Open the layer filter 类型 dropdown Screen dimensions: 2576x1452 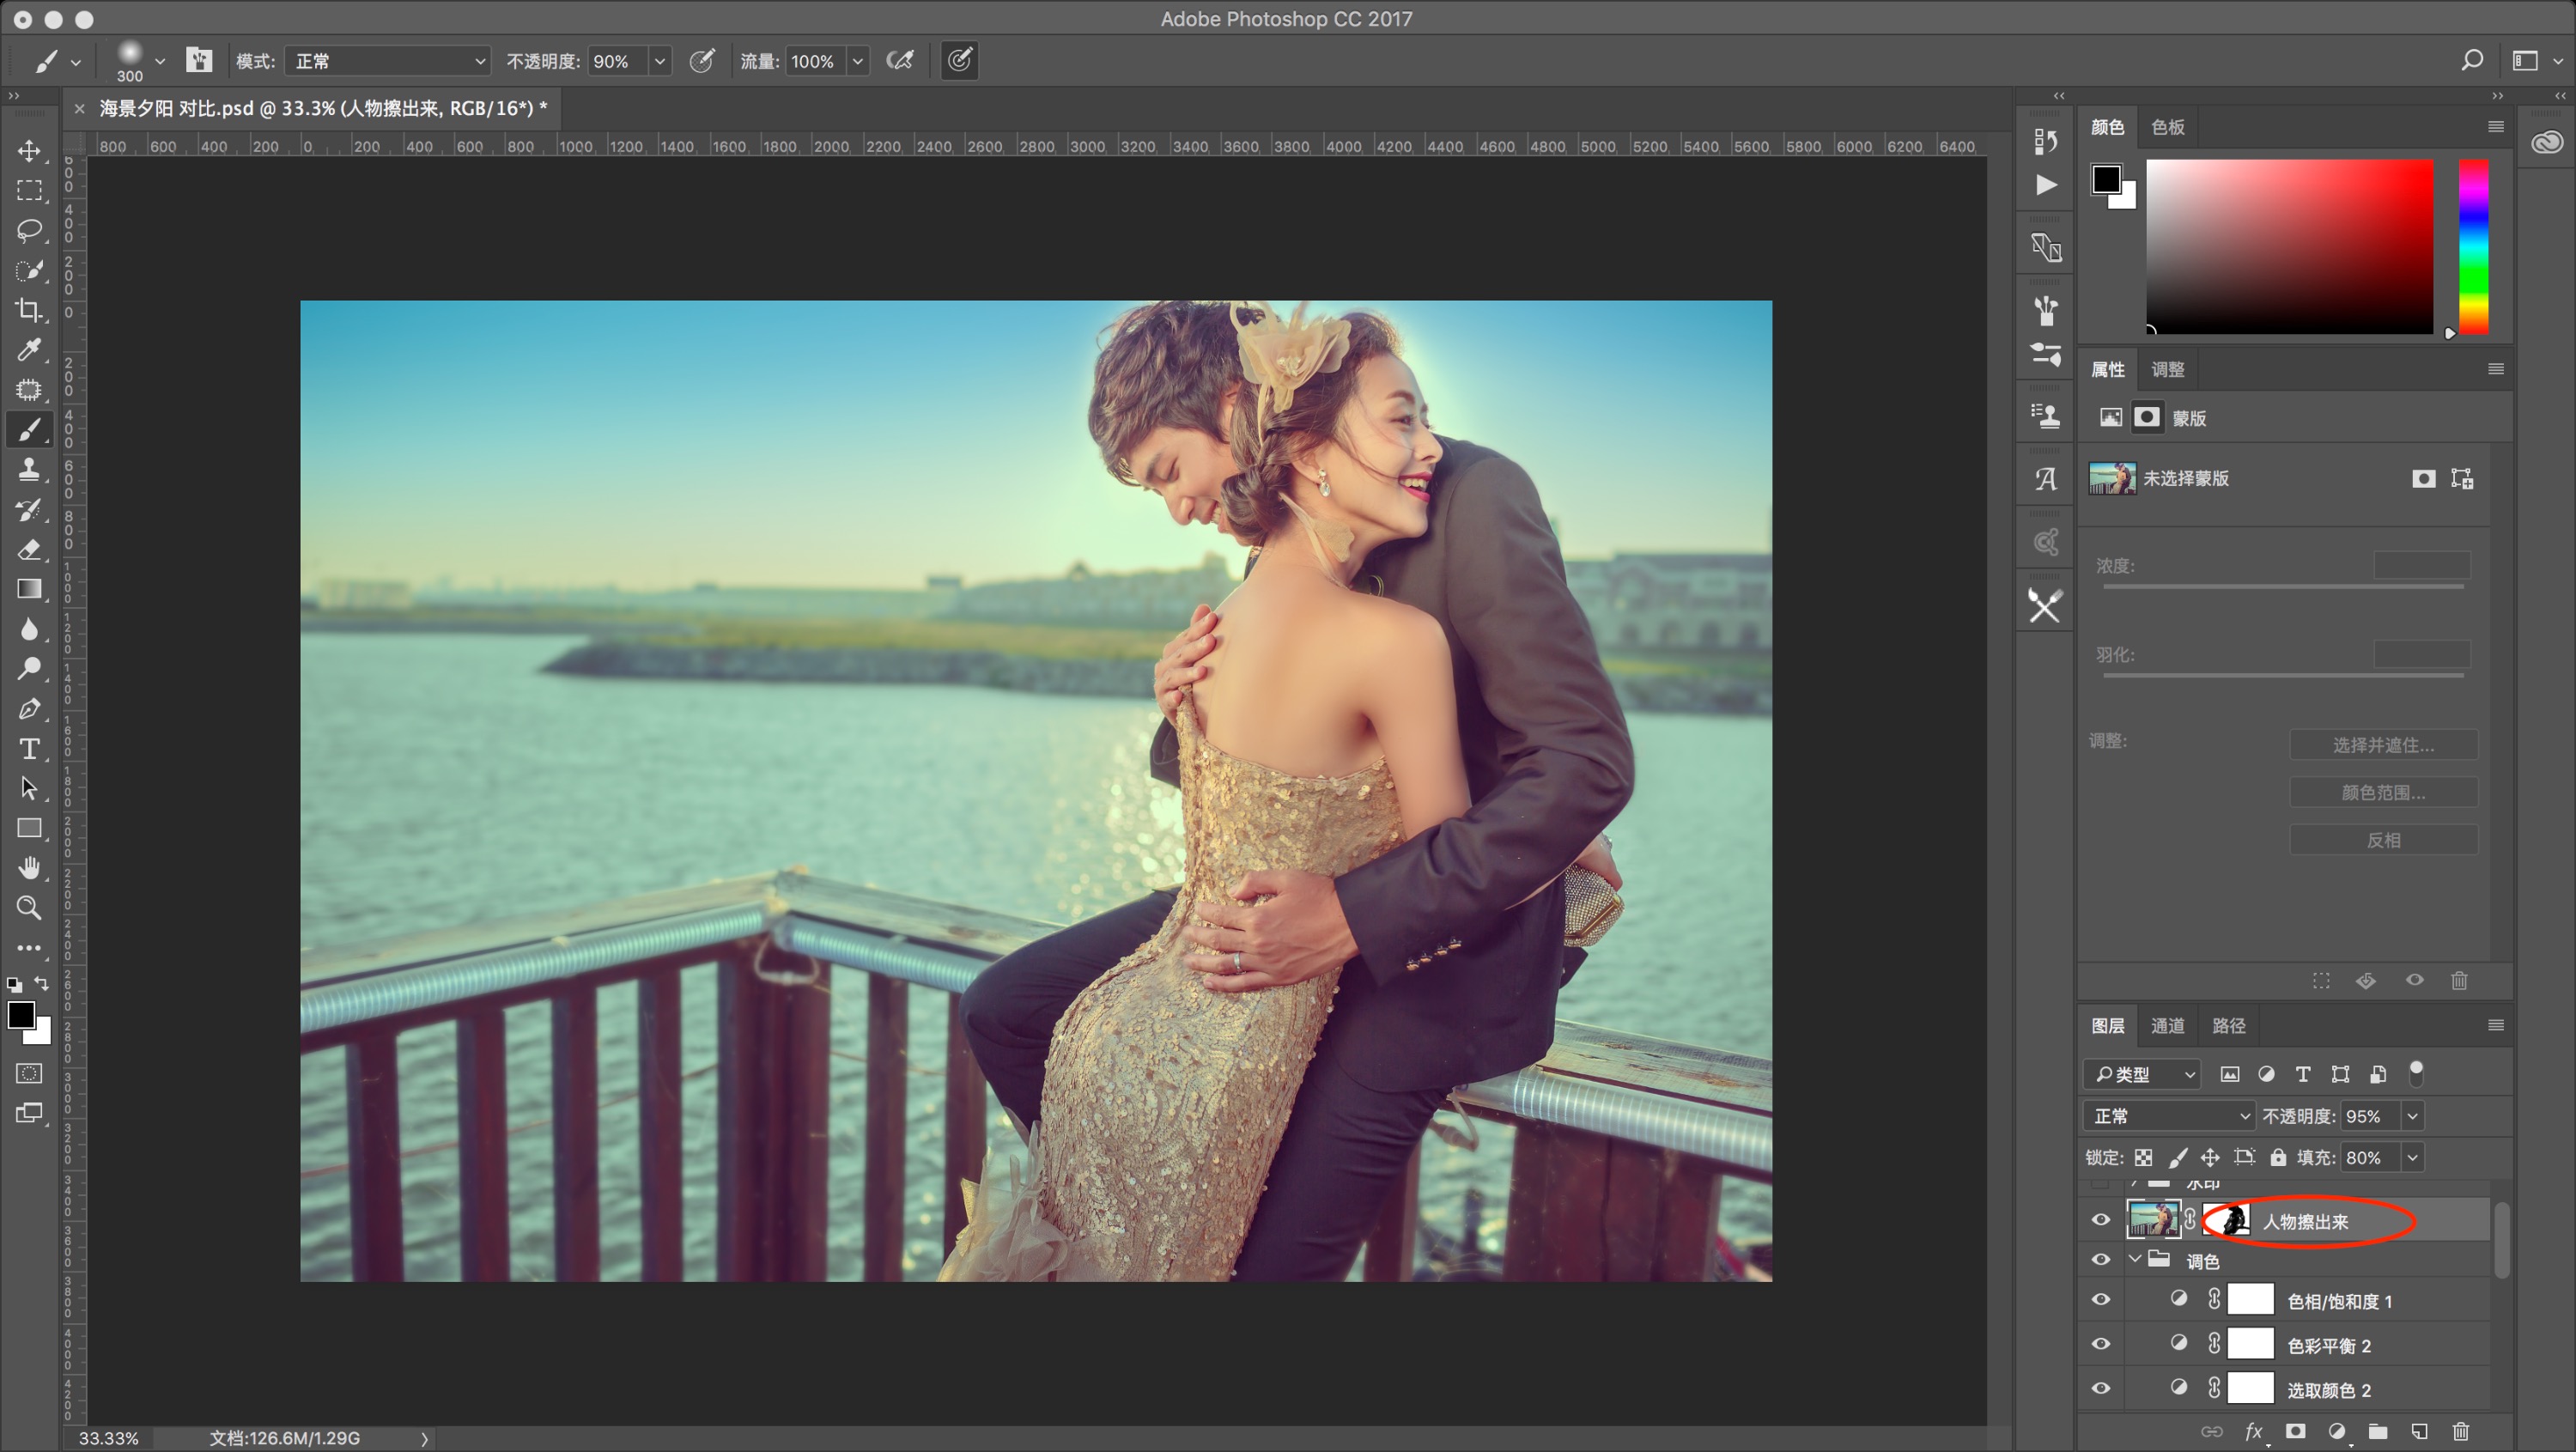tap(2142, 1074)
